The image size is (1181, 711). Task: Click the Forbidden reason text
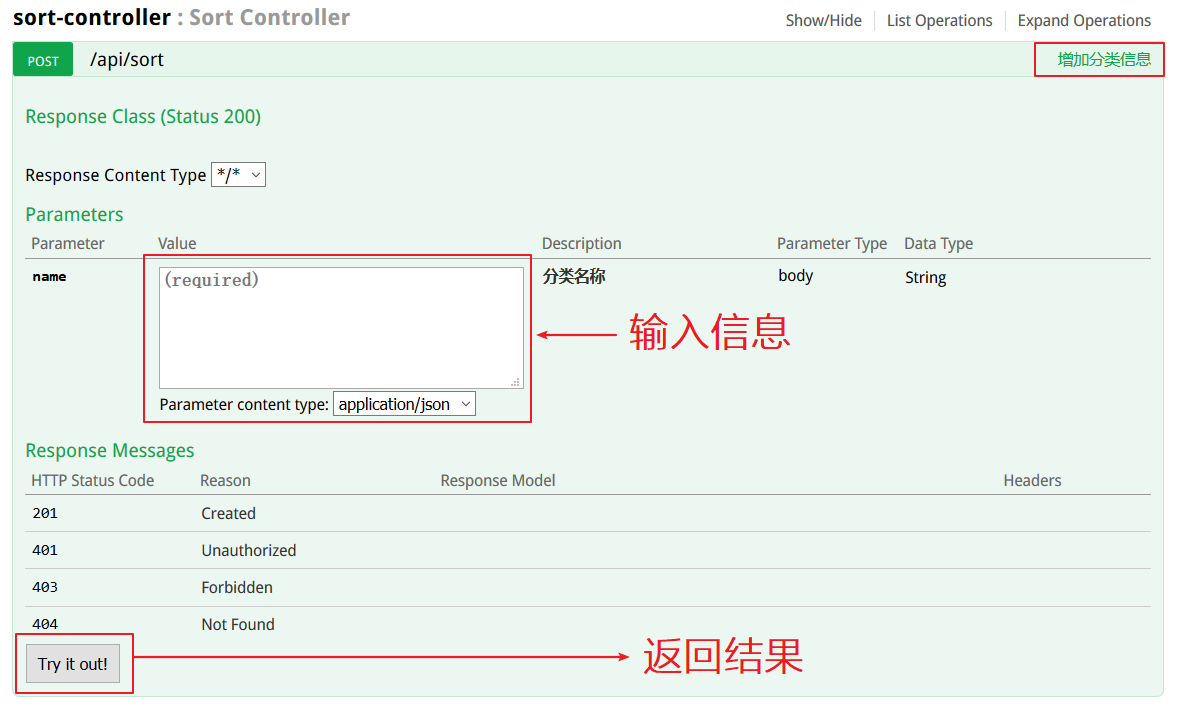(237, 587)
